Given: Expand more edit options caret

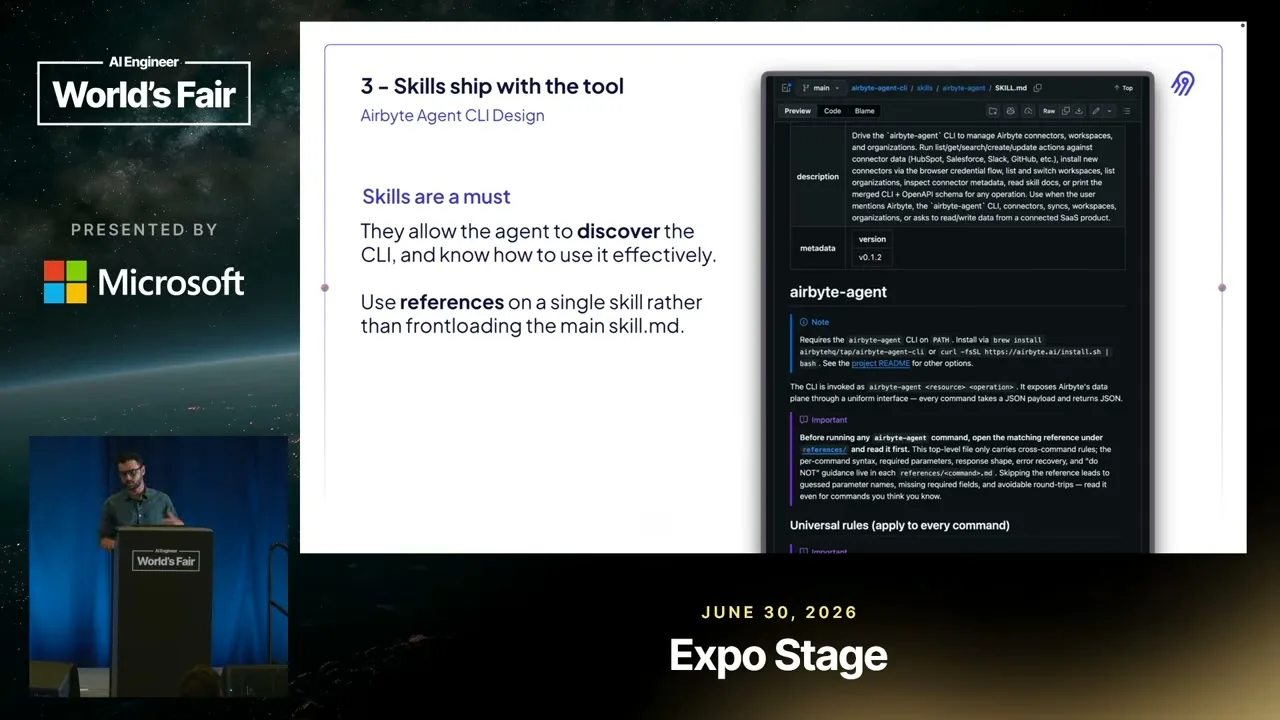Looking at the screenshot, I should [x=1110, y=111].
